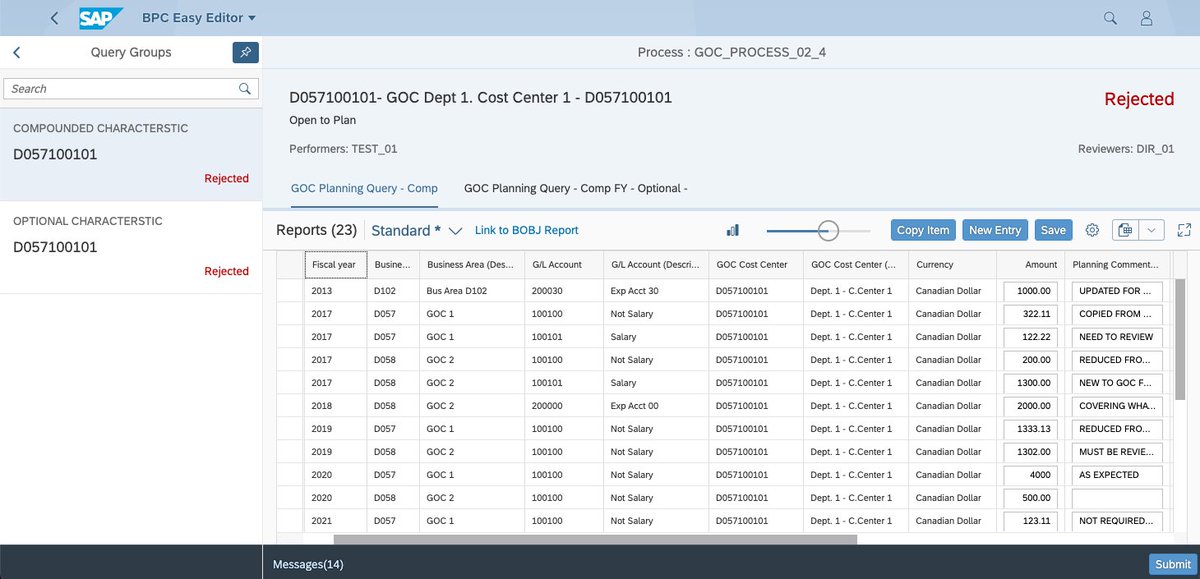Click the horizontal scrollbar of the table
The width and height of the screenshot is (1200, 579).
tap(595, 539)
